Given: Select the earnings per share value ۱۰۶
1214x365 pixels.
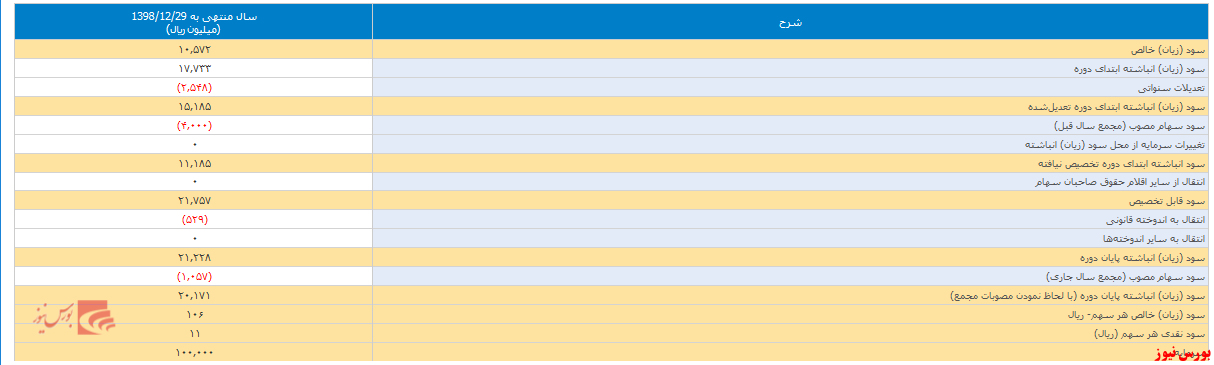Looking at the screenshot, I should [194, 315].
